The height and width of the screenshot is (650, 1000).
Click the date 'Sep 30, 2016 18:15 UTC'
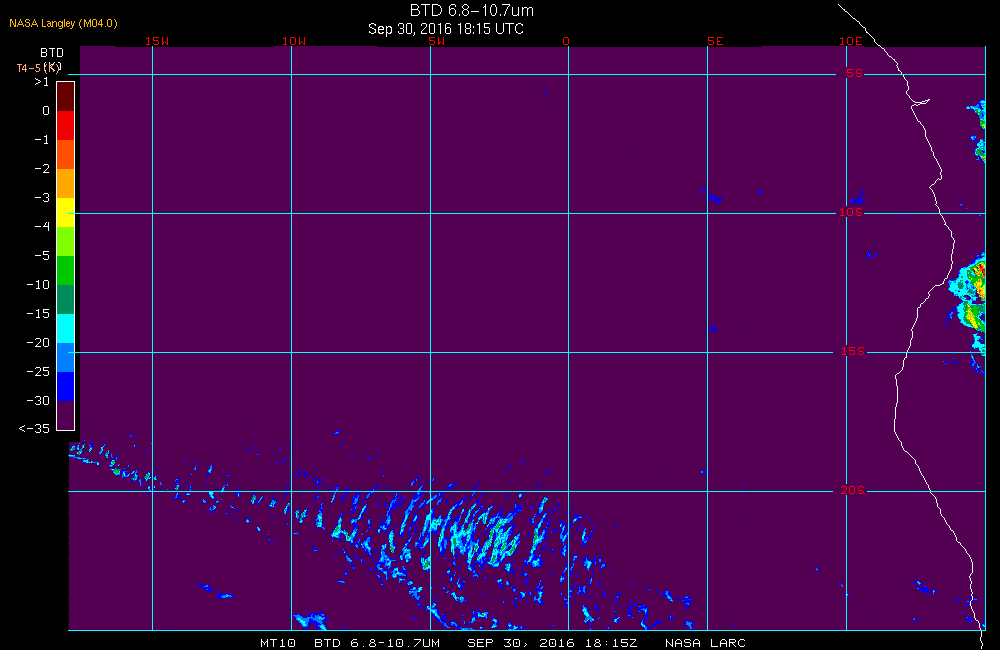(x=446, y=29)
